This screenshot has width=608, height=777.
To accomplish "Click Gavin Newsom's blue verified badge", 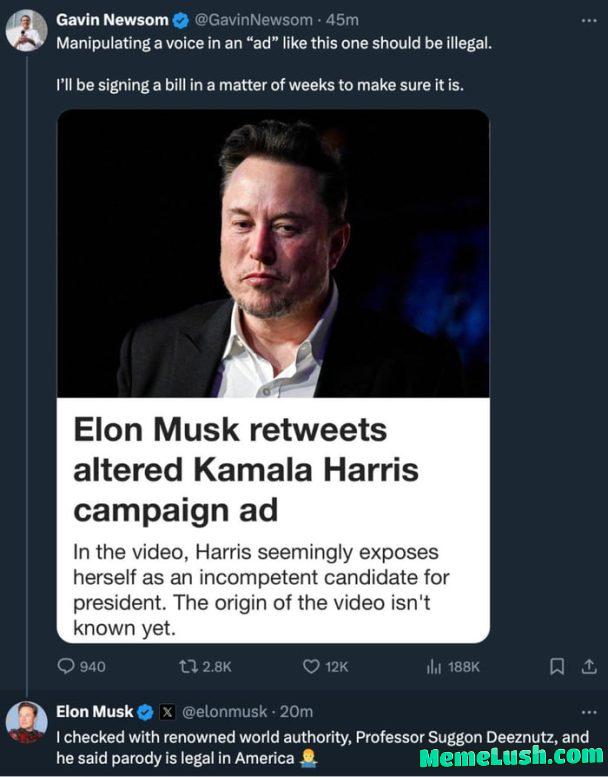I will pos(180,20).
